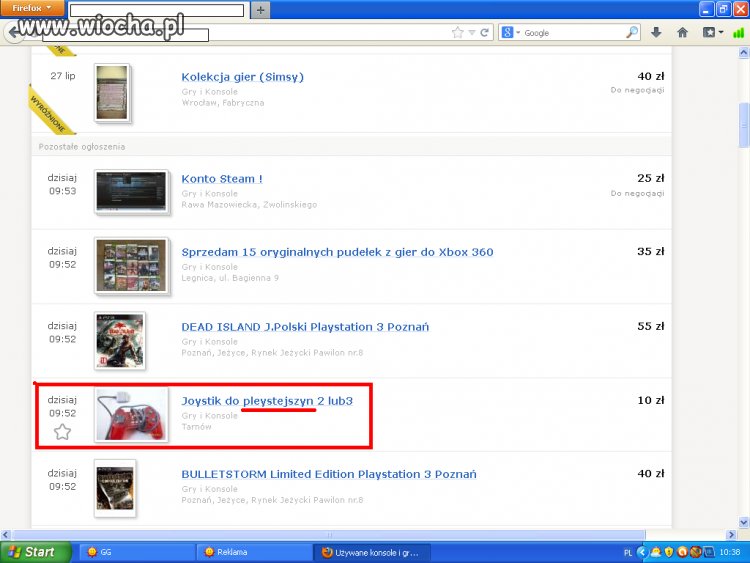Click the Legnica, ul. Bagienna 9 location text
The width and height of the screenshot is (750, 563).
point(230,278)
